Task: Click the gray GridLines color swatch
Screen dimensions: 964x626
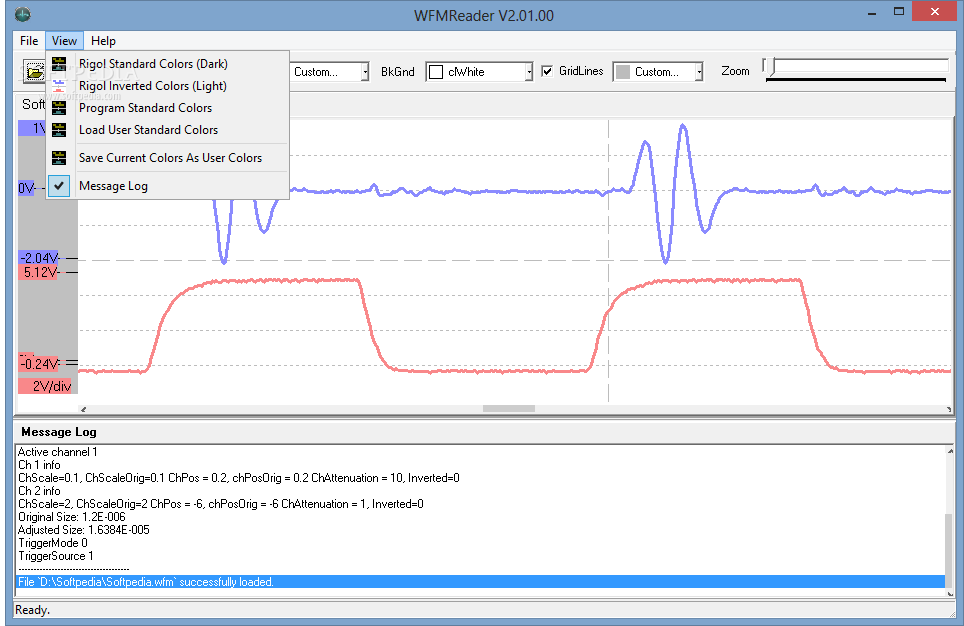Action: click(623, 72)
